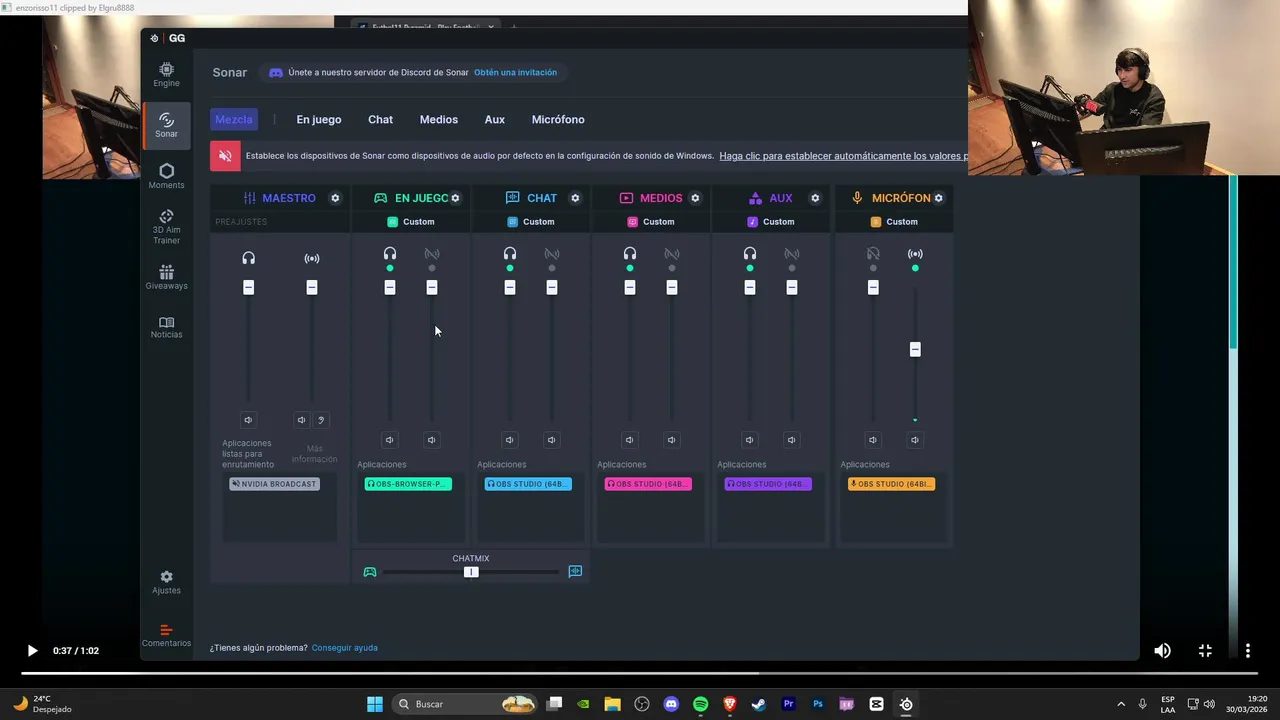Screen dimensions: 1280x720
Task: Open Chat channel settings gear
Action: pyautogui.click(x=575, y=198)
